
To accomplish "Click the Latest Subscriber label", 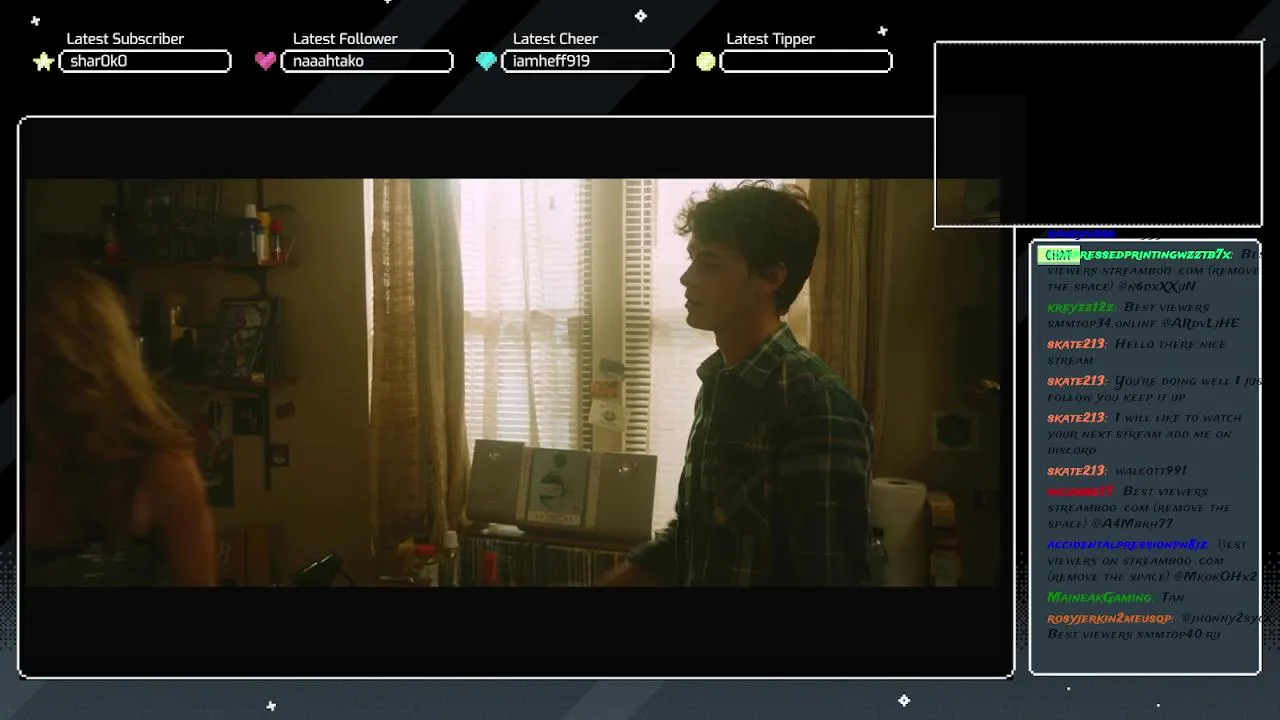I will pyautogui.click(x=125, y=39).
